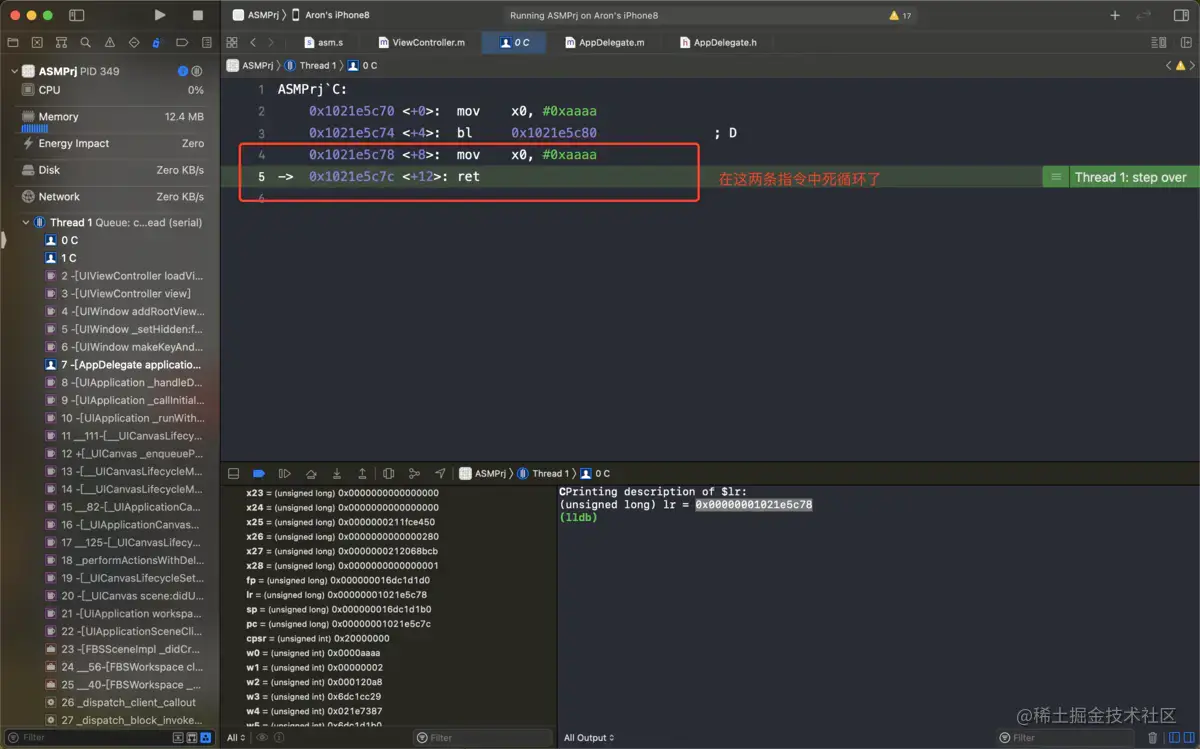The image size is (1200, 749).
Task: Switch to the asm.s tab
Action: pyautogui.click(x=323, y=43)
